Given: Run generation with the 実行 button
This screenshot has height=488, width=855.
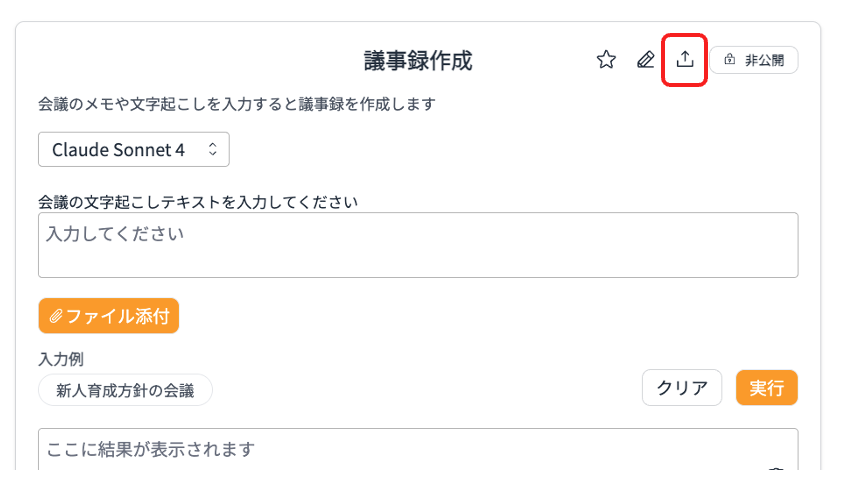Looking at the screenshot, I should (x=767, y=388).
